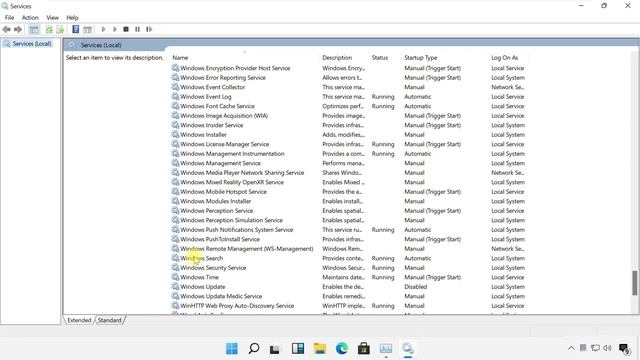Select Windows Perception Simulation Service
This screenshot has width=640, height=360.
tap(231, 220)
